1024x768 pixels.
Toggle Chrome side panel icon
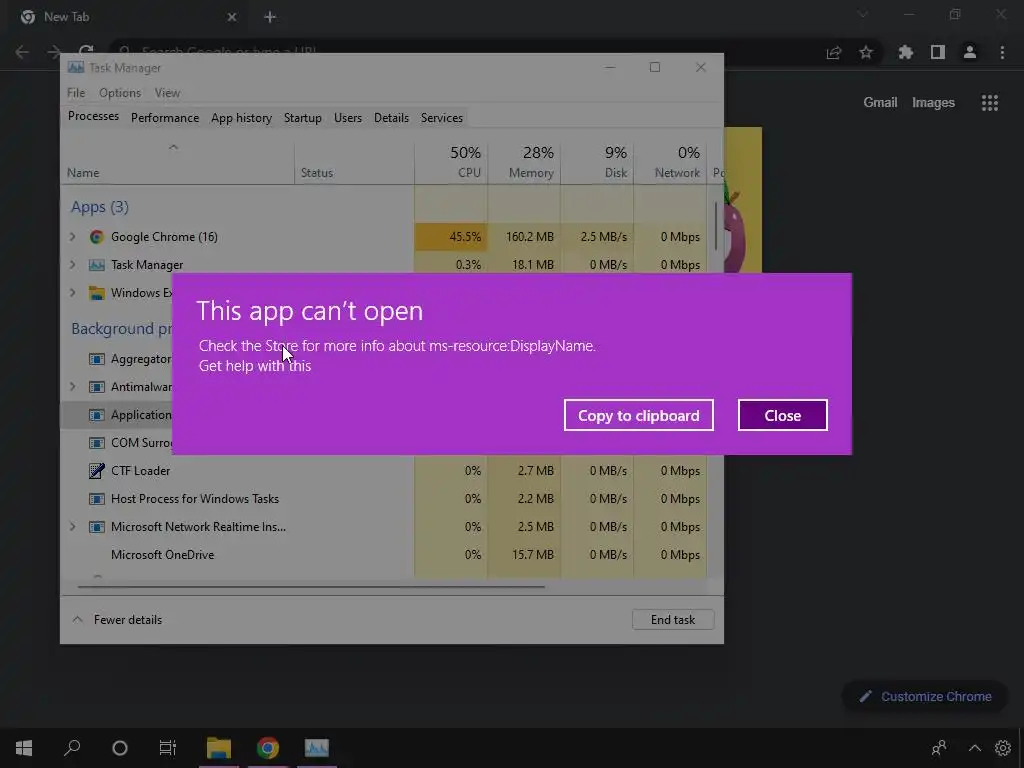(x=938, y=52)
